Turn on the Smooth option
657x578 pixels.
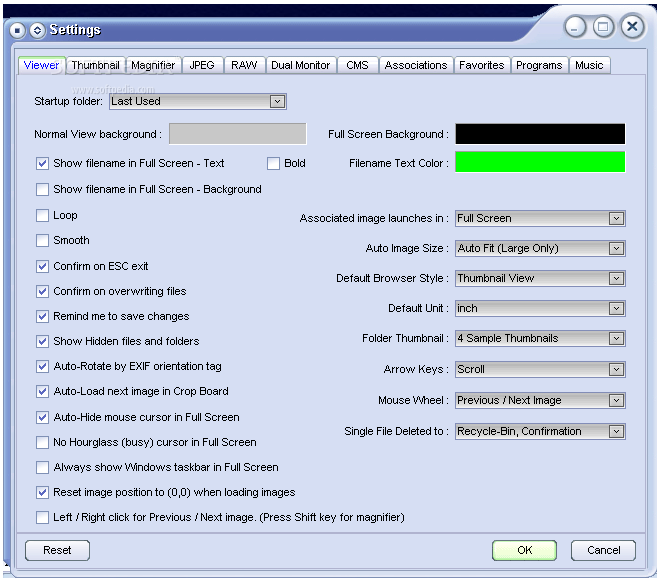click(x=42, y=241)
